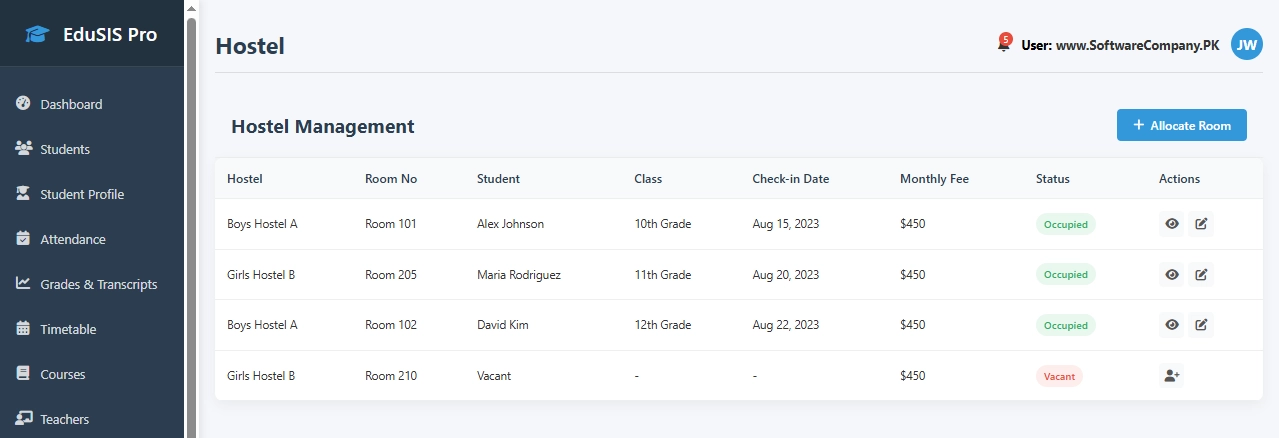Click the Status column header
The image size is (1279, 438).
[1052, 179]
